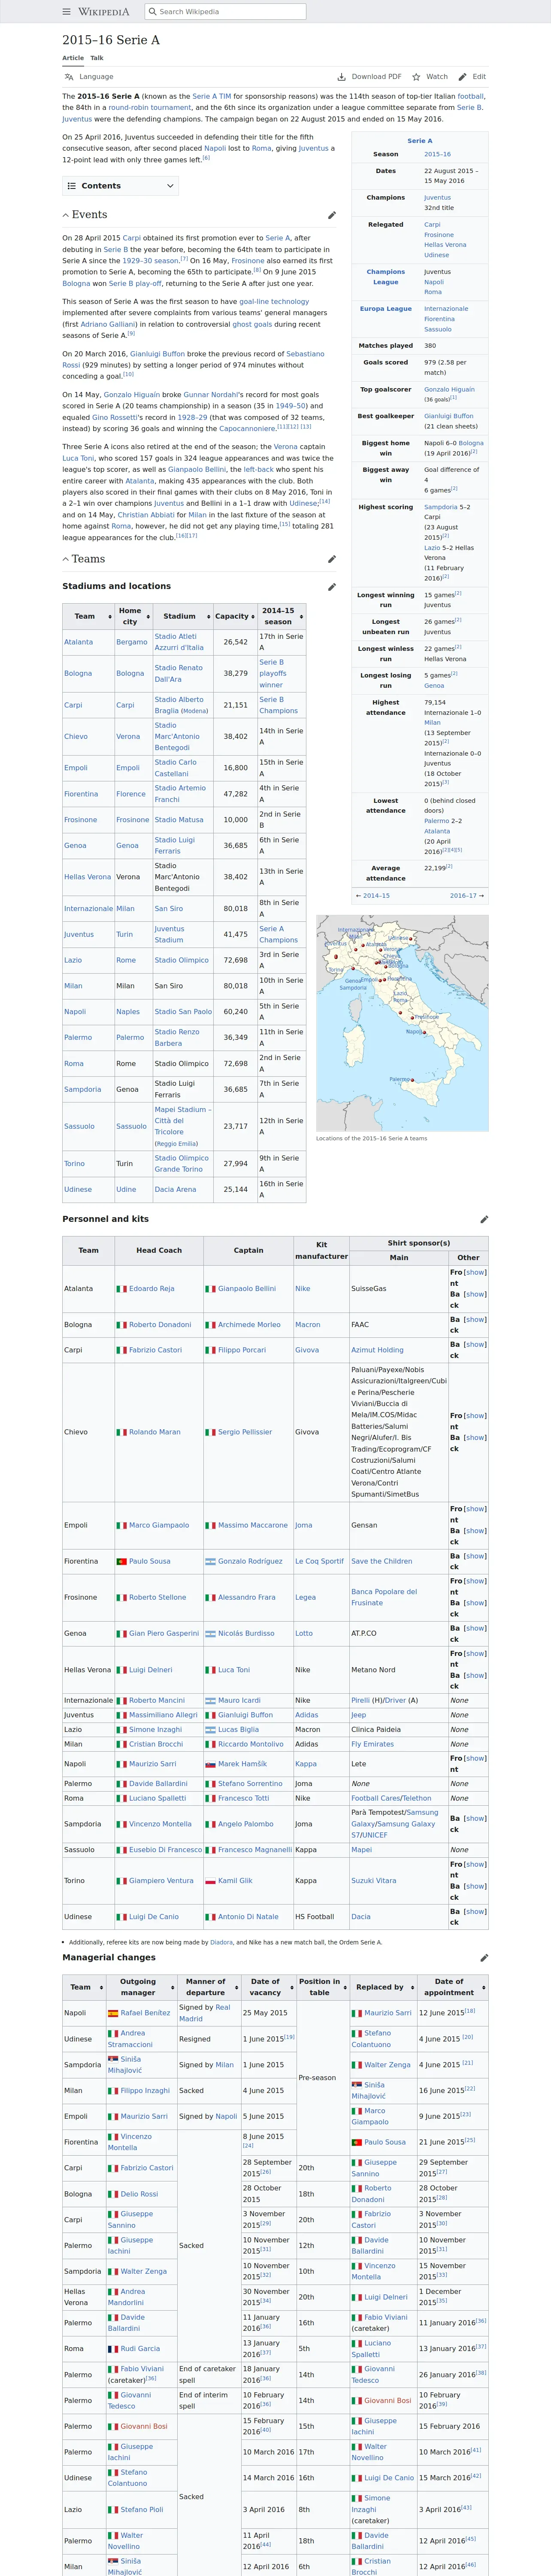Switch to the Article tab
551x2576 pixels.
[x=73, y=58]
